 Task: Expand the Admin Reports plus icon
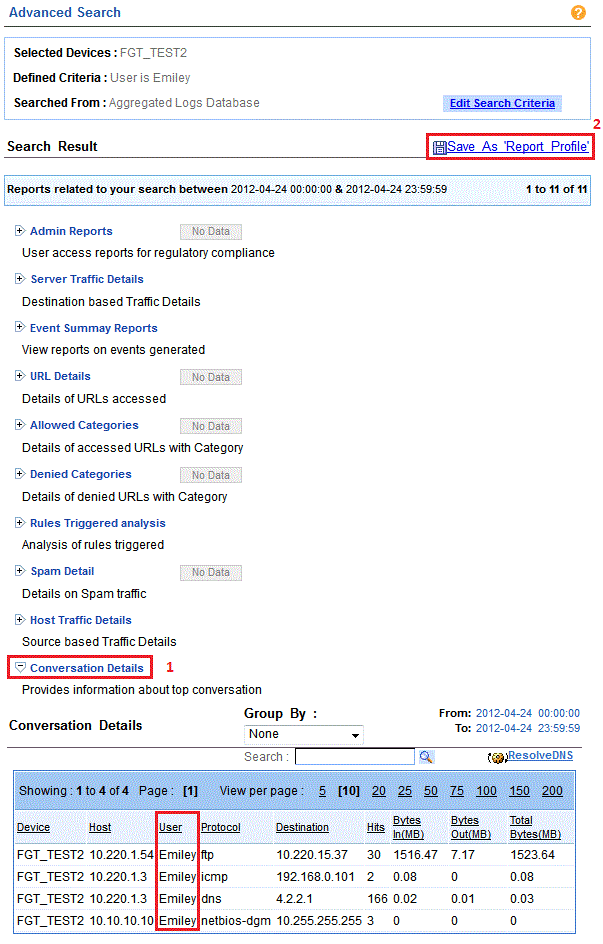coord(20,231)
